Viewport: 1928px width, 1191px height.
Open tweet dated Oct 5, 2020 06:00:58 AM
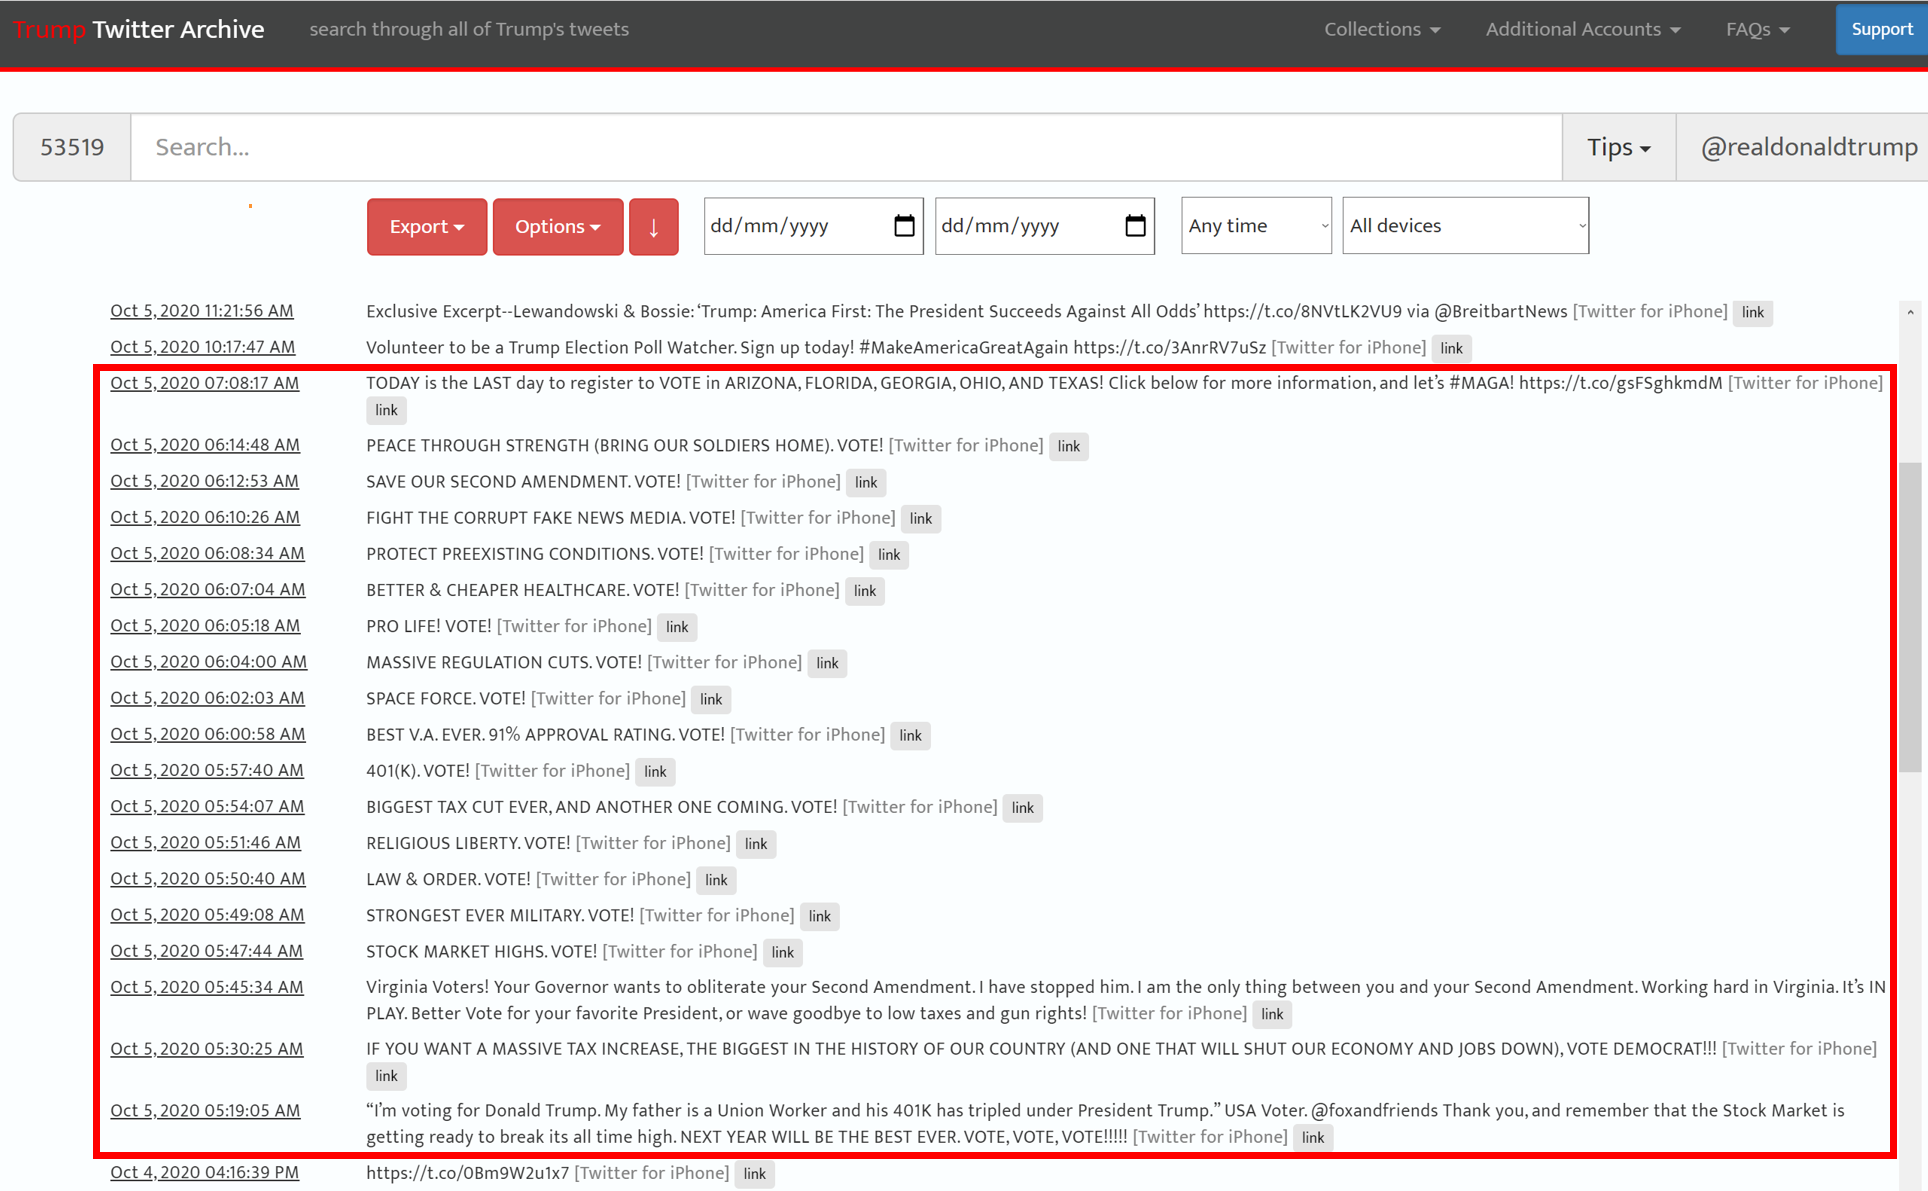pyautogui.click(x=208, y=733)
